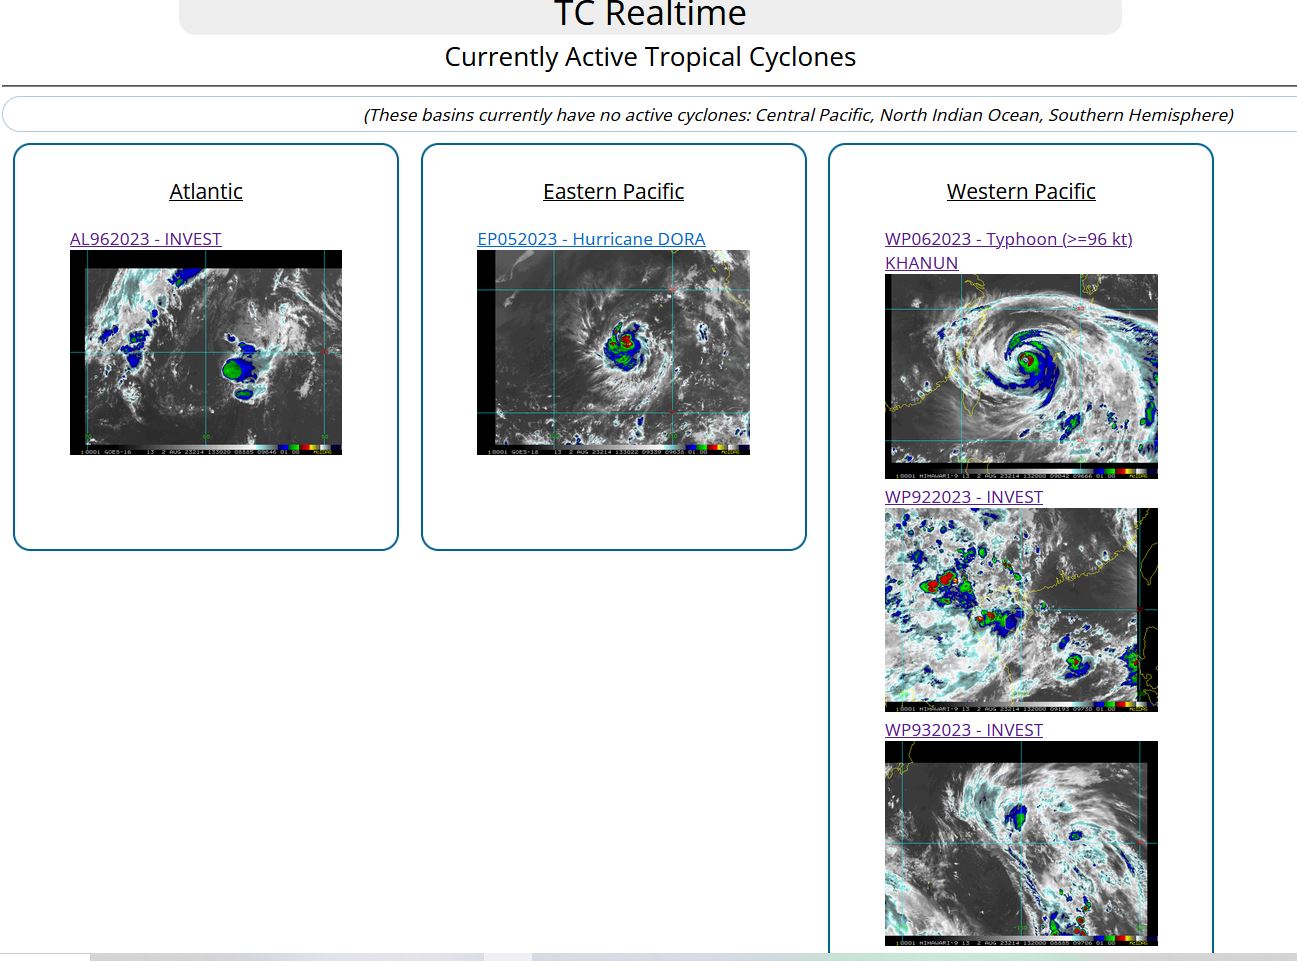Open the EP052023 - Hurricane DORA link

click(x=591, y=239)
